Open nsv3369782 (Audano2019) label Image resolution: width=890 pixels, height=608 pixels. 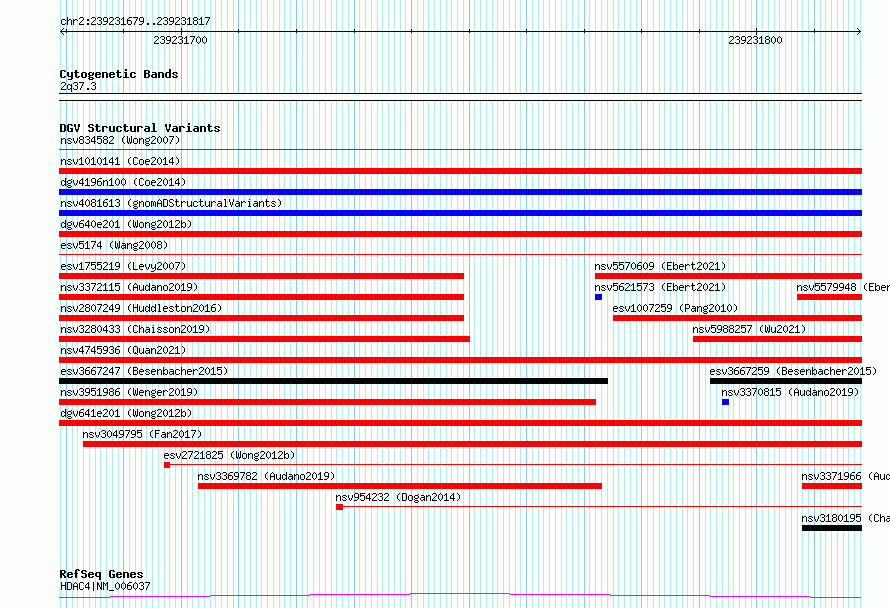click(x=266, y=476)
